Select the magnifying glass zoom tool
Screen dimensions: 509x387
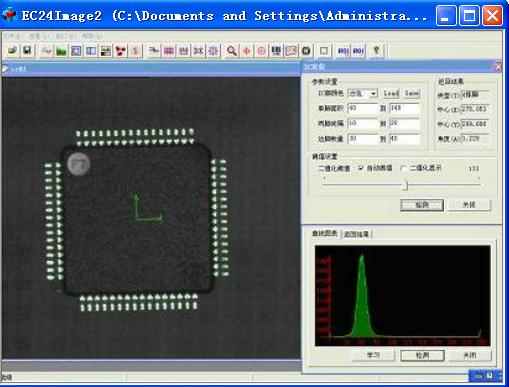(x=231, y=51)
